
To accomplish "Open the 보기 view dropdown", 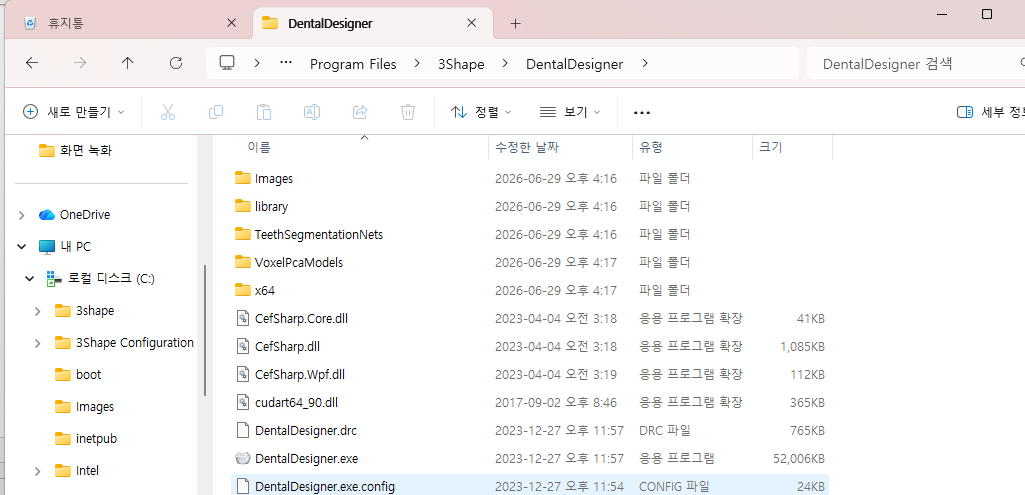I will coord(569,112).
